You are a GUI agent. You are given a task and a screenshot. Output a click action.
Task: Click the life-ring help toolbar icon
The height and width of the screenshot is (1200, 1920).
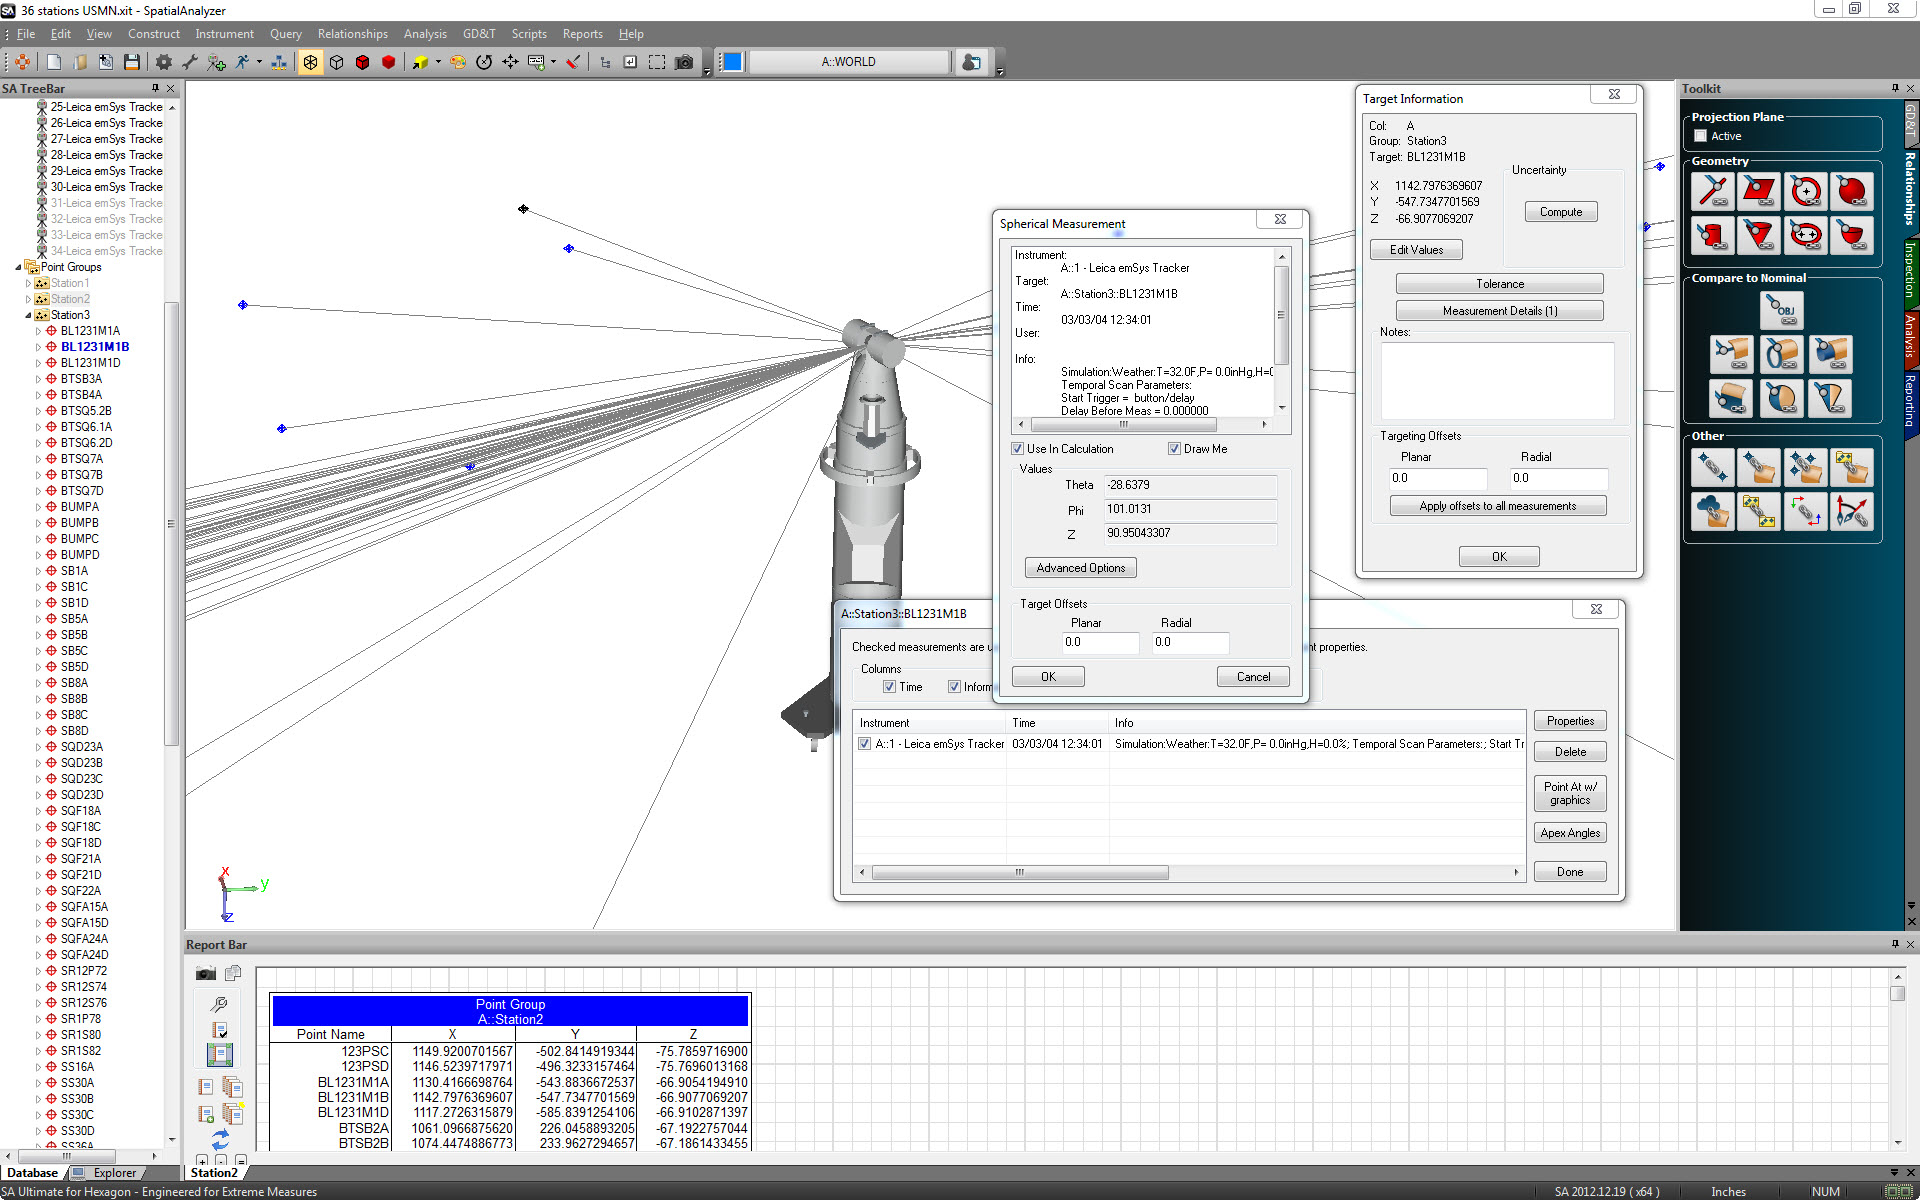22,62
